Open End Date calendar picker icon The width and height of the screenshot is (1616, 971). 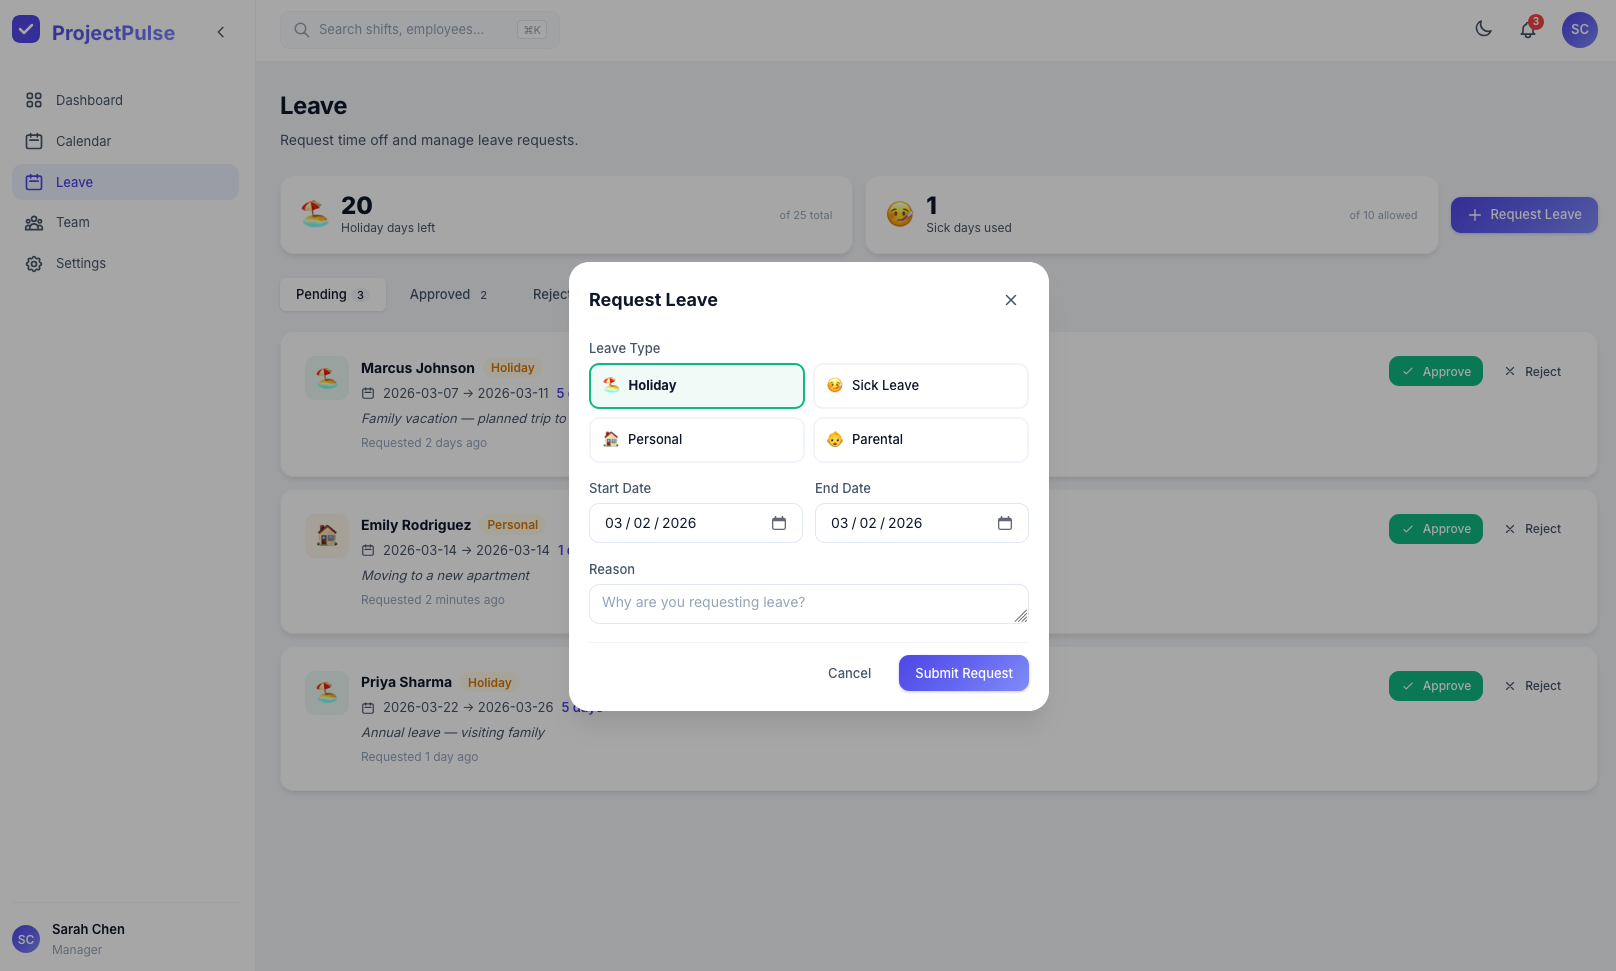(x=1004, y=523)
